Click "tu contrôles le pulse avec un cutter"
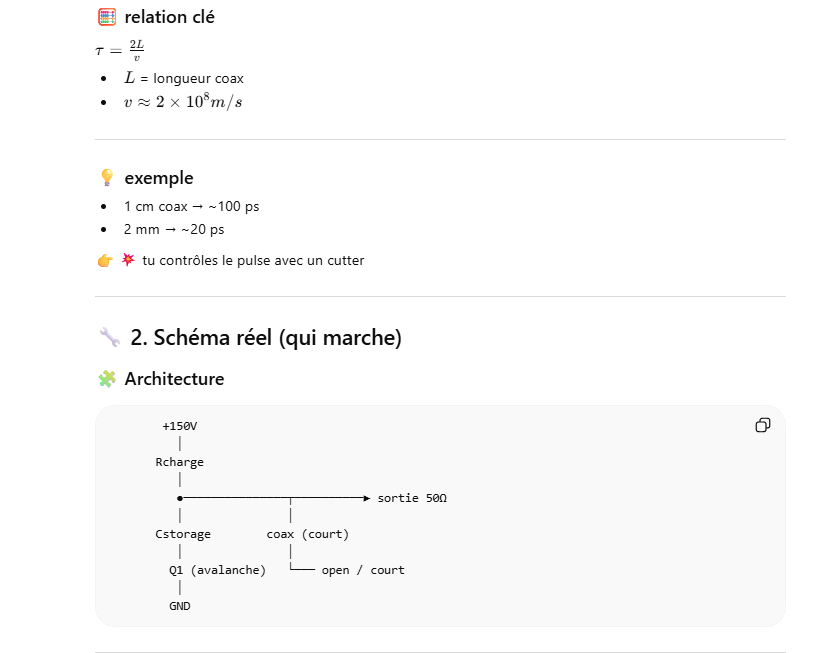 coord(253,261)
